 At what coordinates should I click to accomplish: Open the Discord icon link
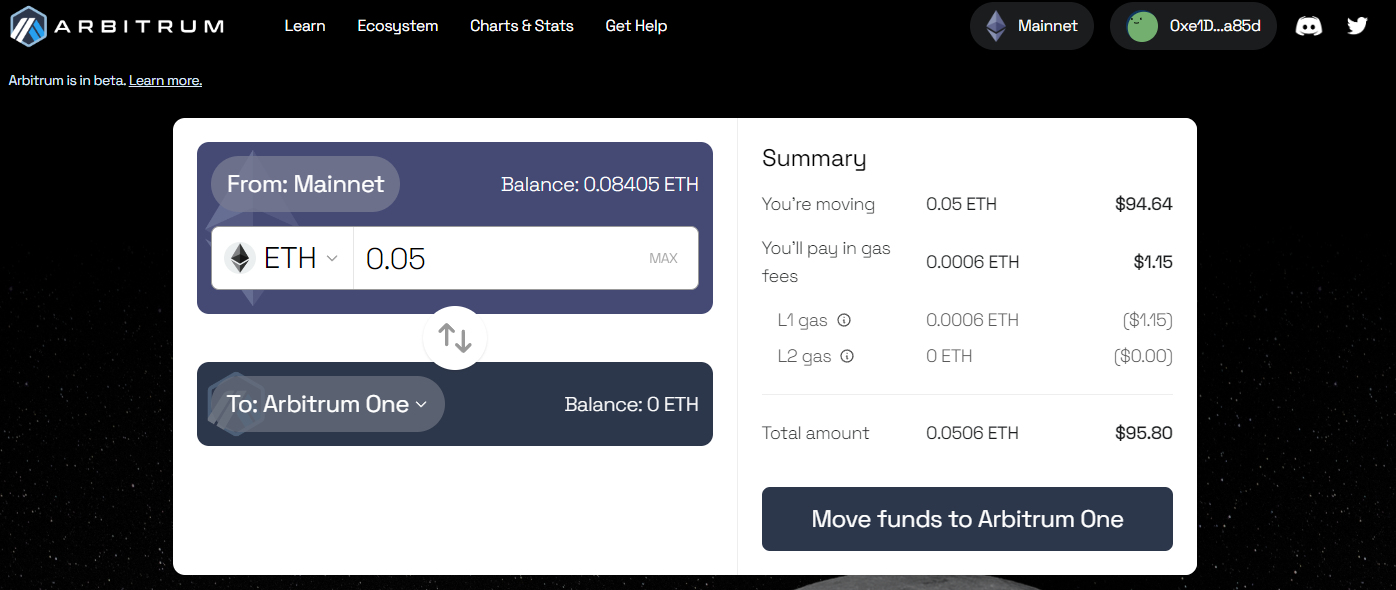(1309, 26)
